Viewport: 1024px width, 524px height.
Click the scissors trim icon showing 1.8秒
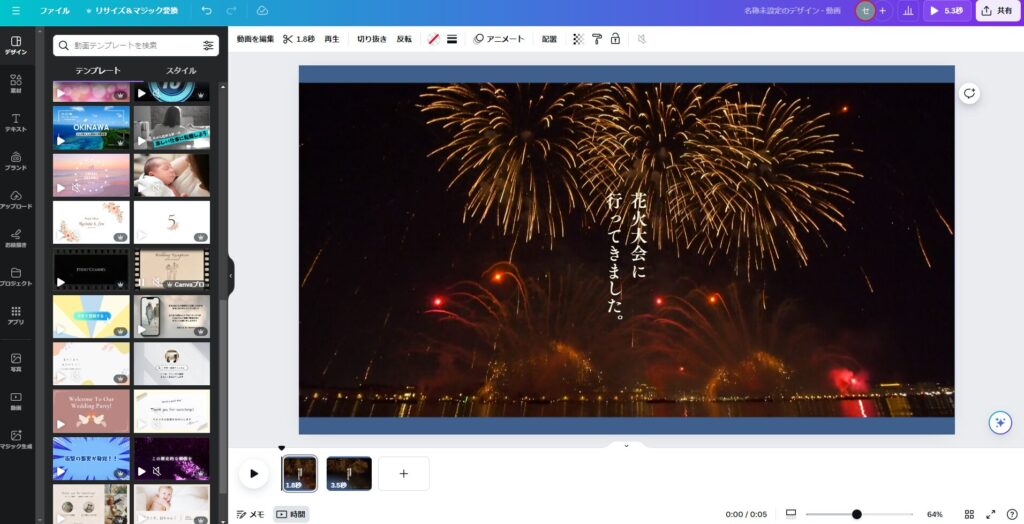coord(298,39)
